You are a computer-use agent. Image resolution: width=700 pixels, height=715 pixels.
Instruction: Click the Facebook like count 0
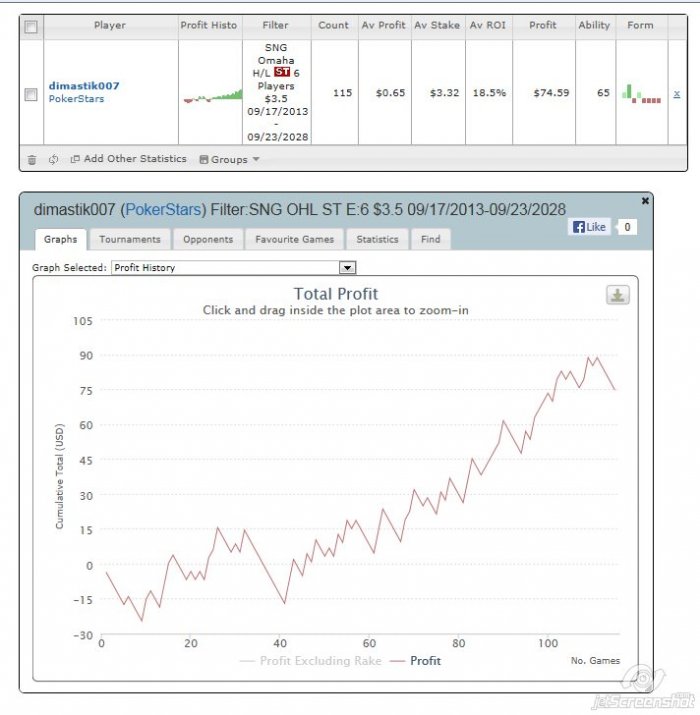(x=627, y=227)
